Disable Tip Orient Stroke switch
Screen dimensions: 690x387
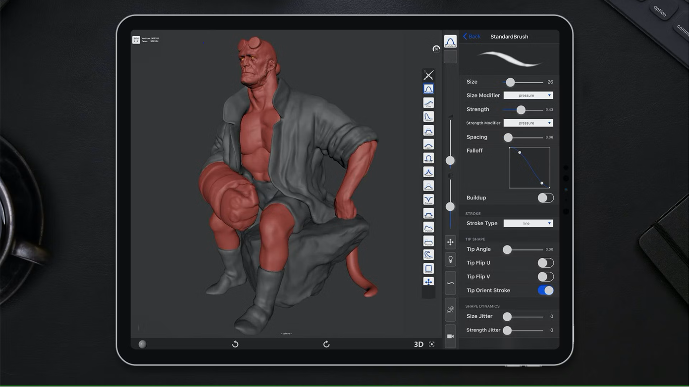(x=546, y=290)
